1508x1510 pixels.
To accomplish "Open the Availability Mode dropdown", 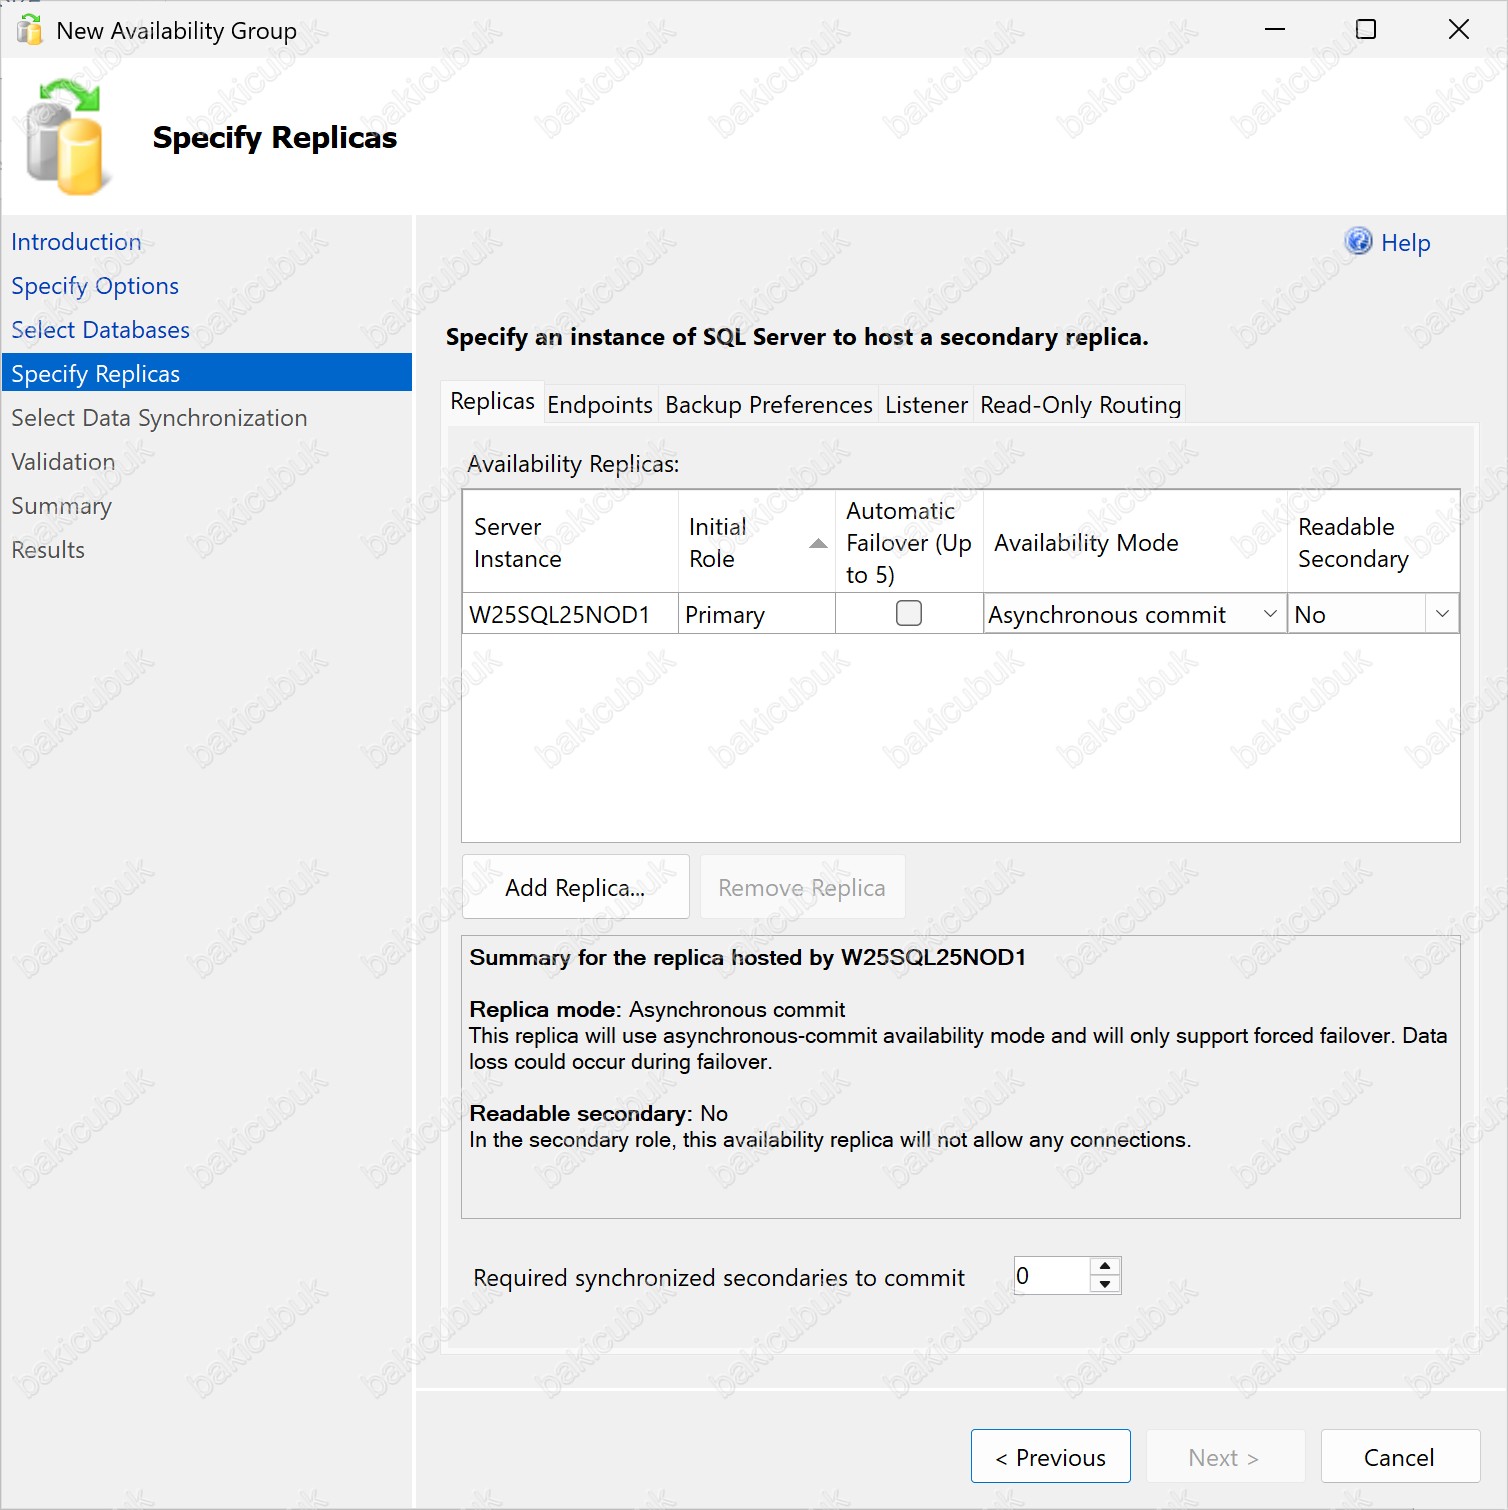I will 1269,614.
